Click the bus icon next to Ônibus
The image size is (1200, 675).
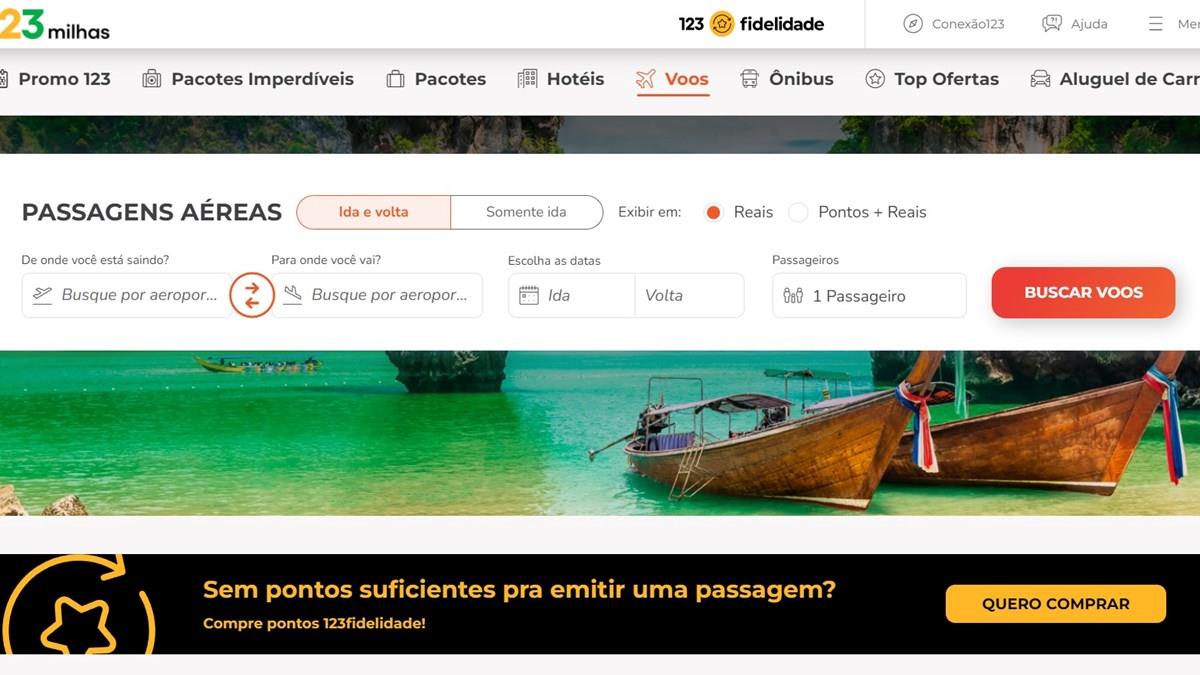pyautogui.click(x=749, y=79)
